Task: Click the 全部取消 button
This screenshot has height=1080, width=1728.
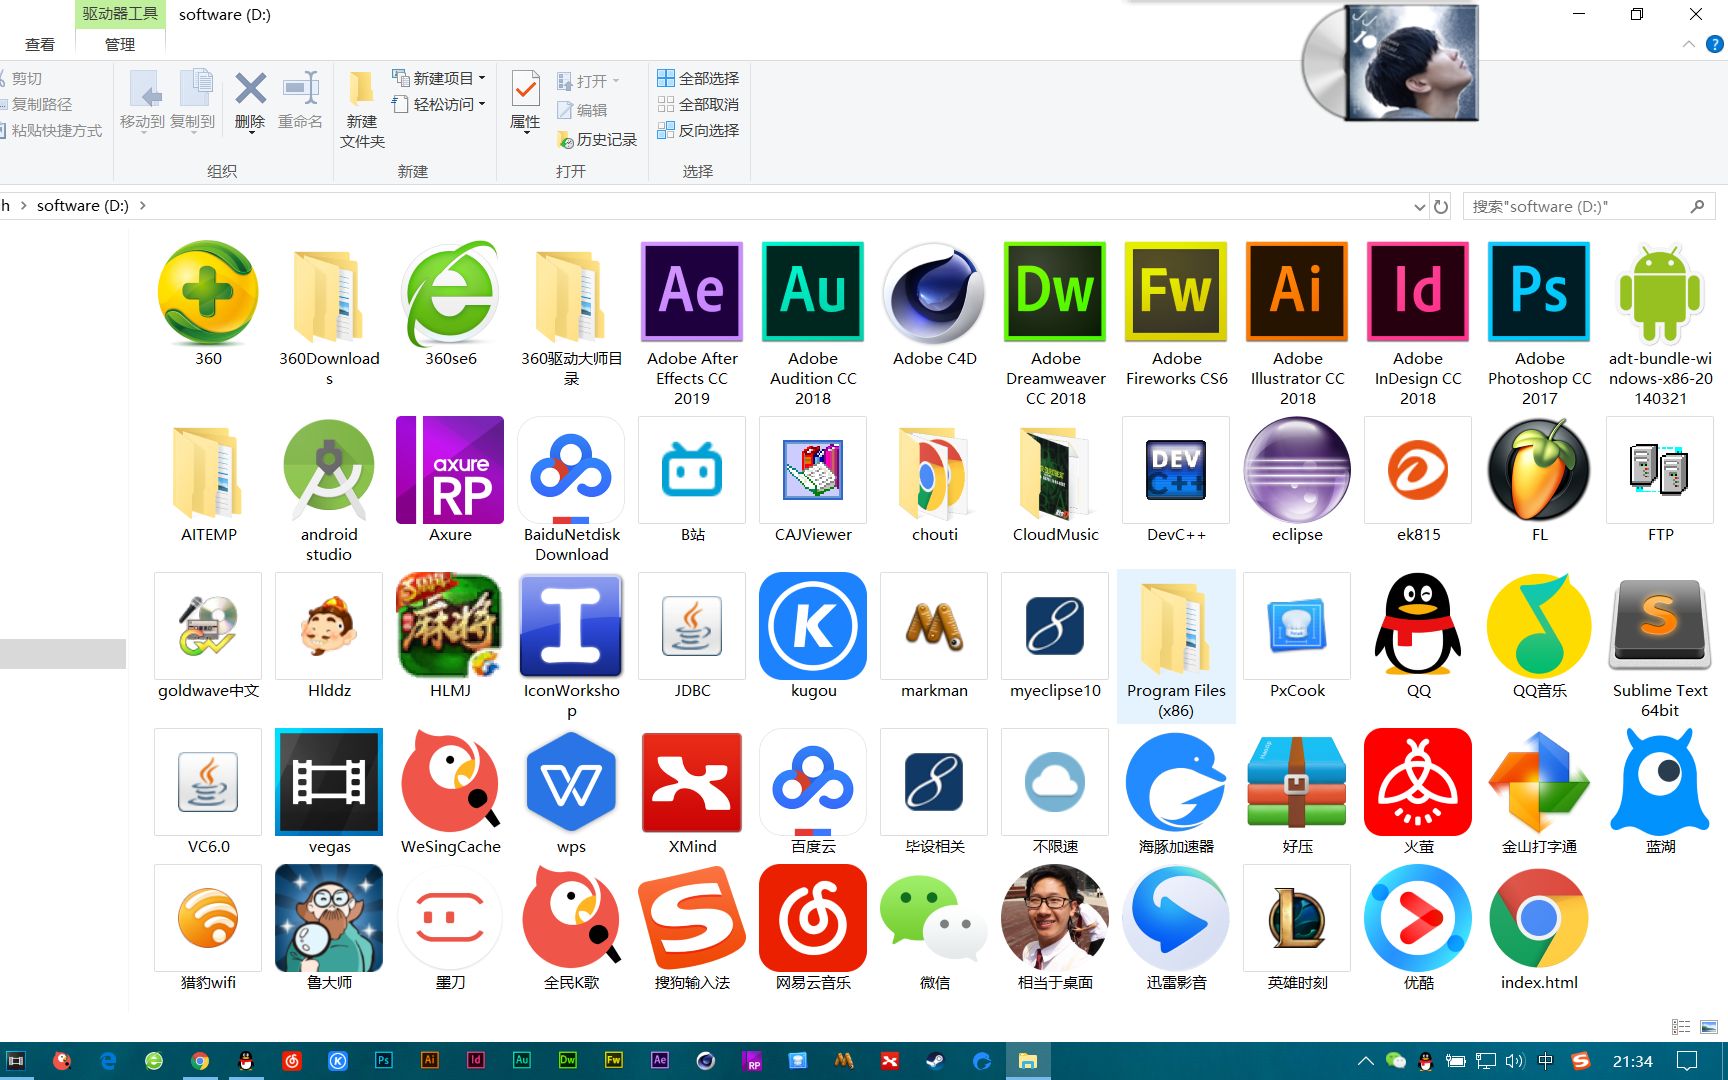Action: pos(698,104)
